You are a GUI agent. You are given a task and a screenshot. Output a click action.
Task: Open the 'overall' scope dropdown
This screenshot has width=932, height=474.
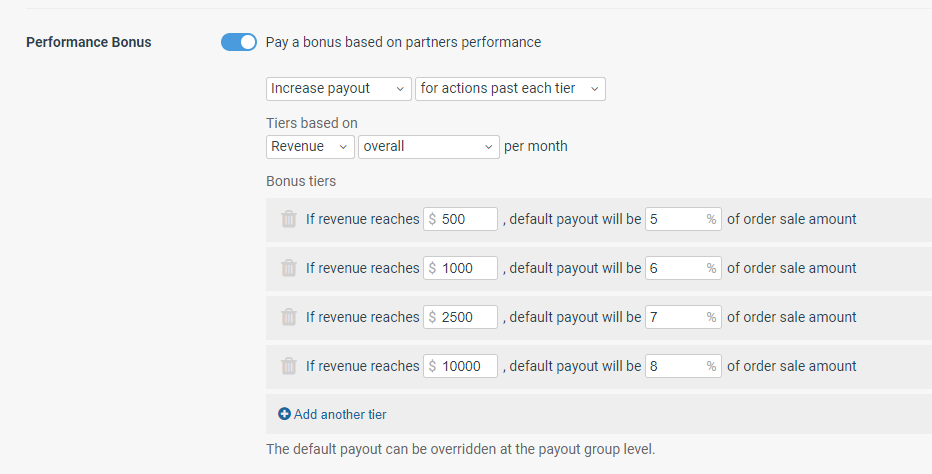tap(429, 147)
